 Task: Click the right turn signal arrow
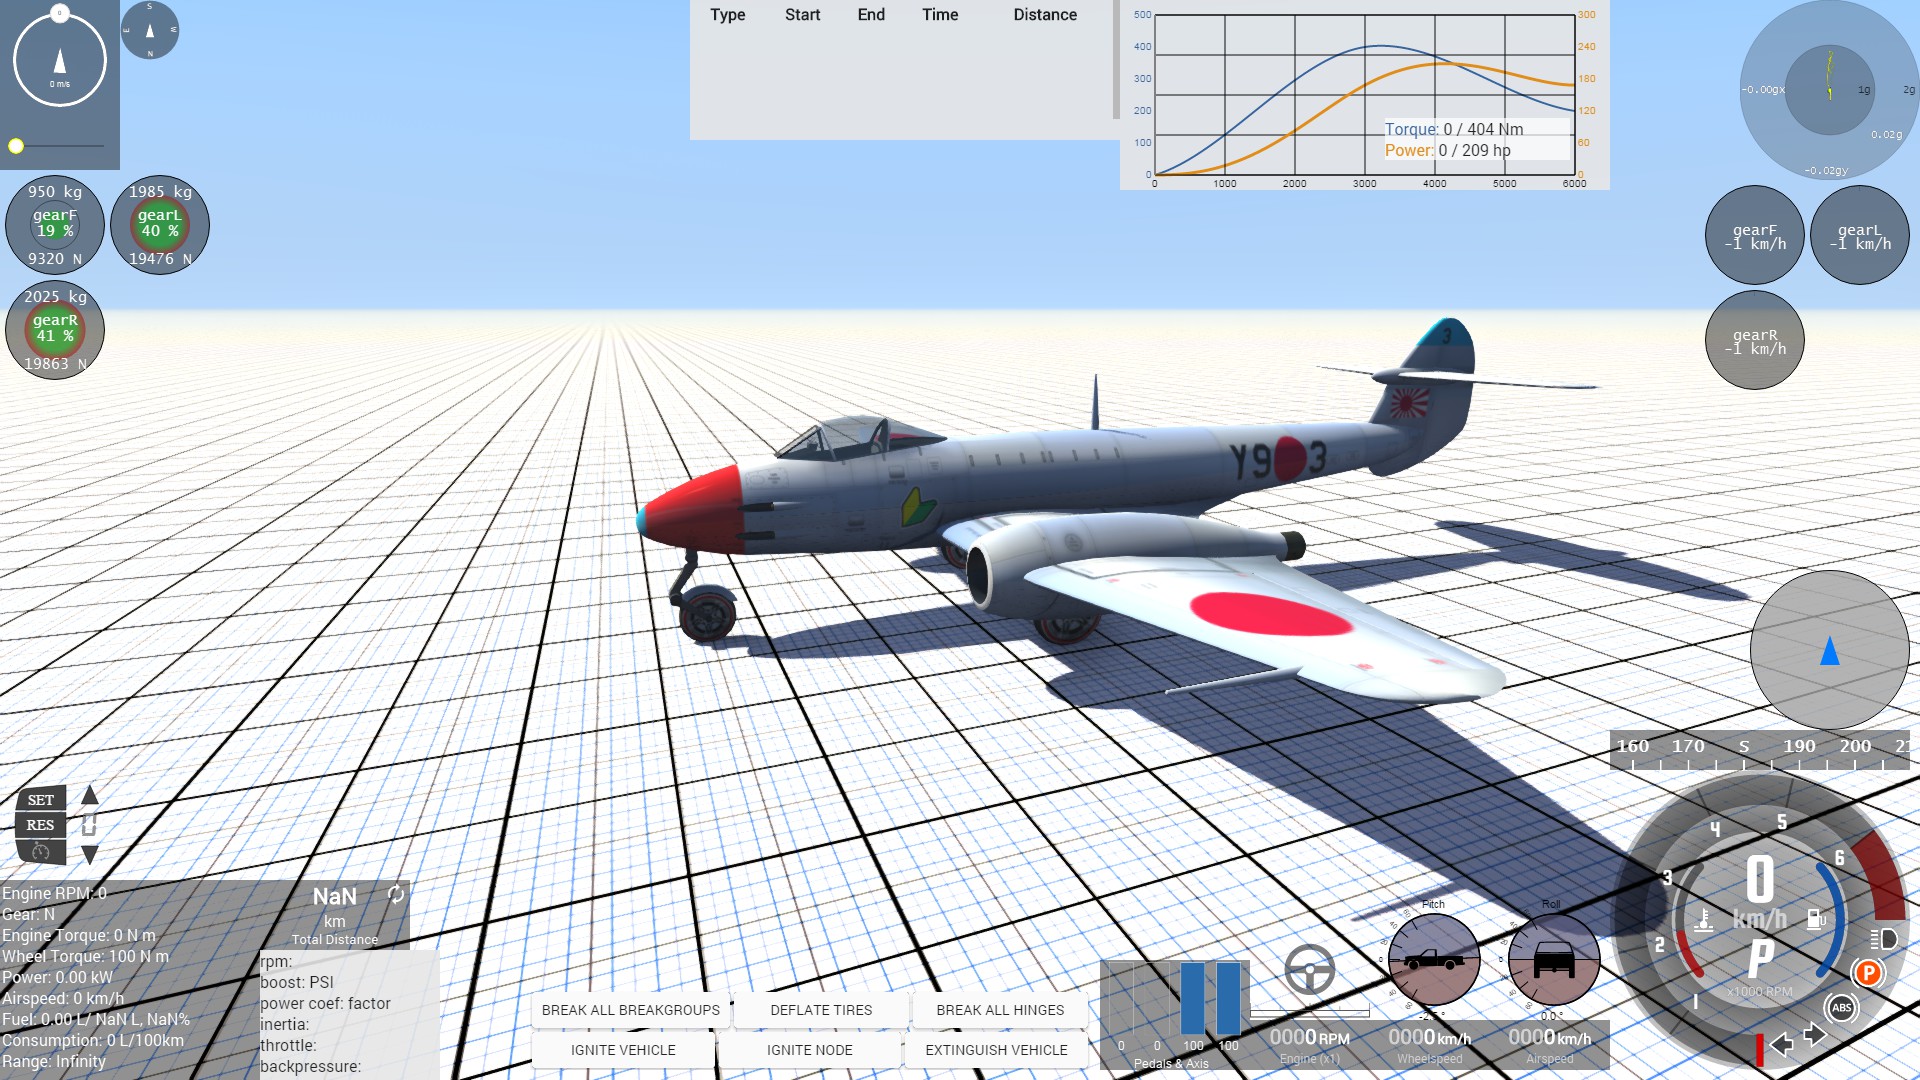tap(1815, 1035)
